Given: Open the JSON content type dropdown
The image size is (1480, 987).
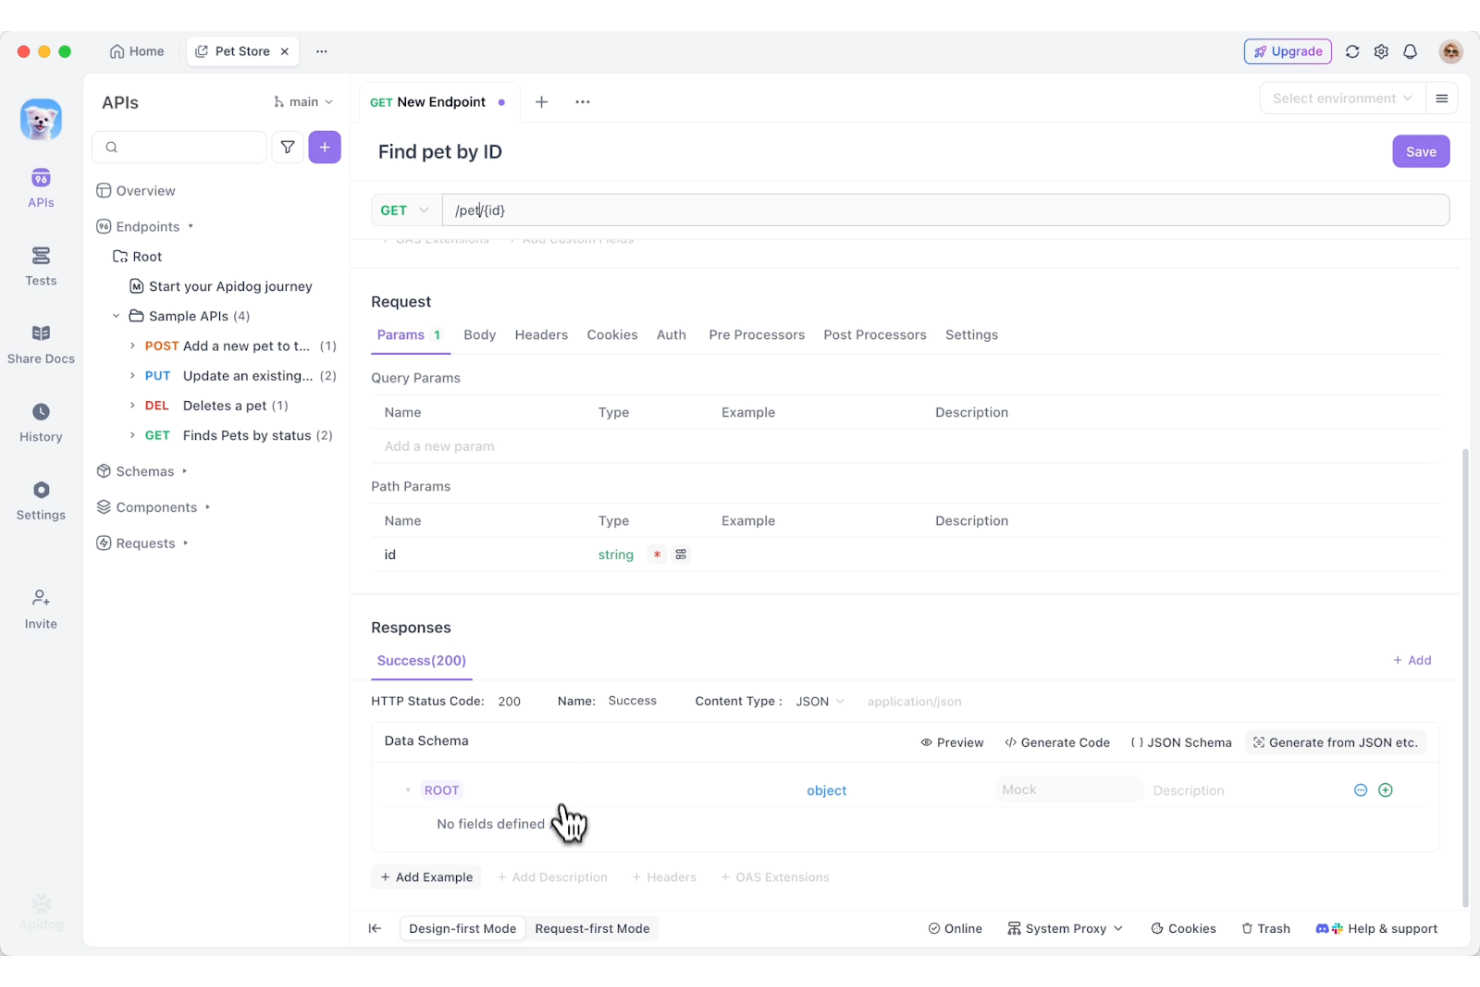Looking at the screenshot, I should (820, 702).
